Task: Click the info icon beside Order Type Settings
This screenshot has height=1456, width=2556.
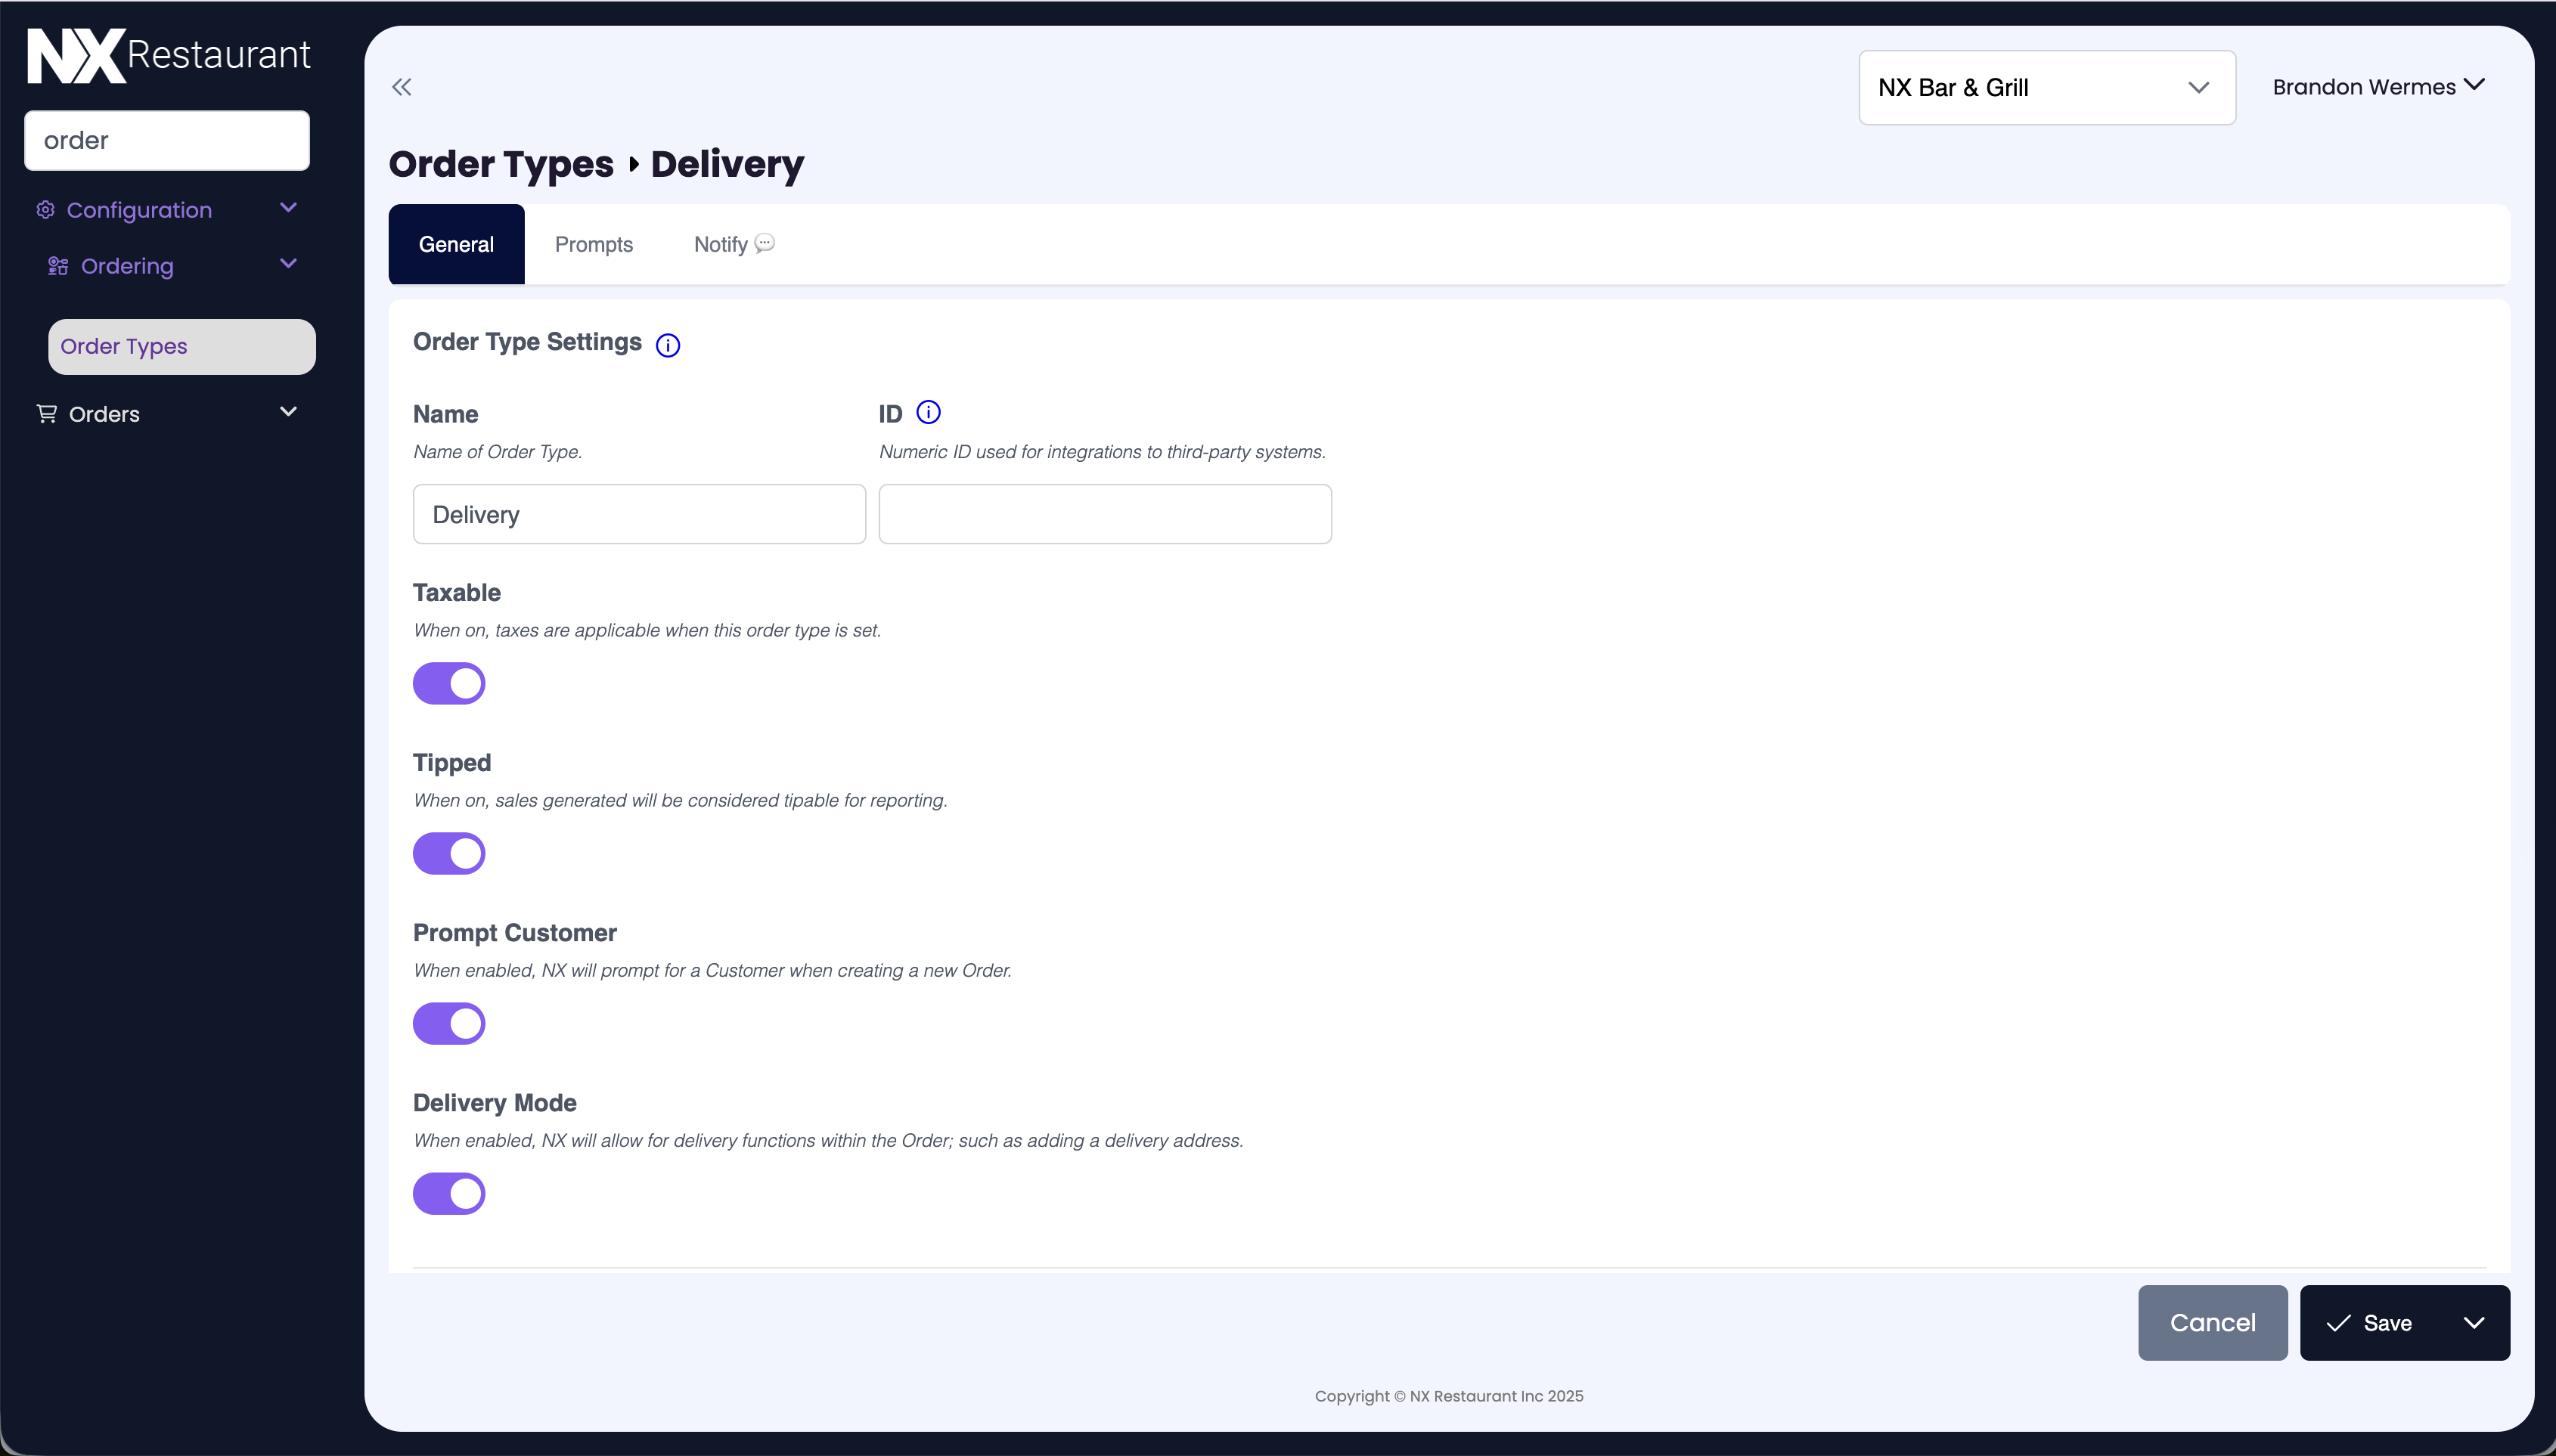Action: click(x=667, y=345)
